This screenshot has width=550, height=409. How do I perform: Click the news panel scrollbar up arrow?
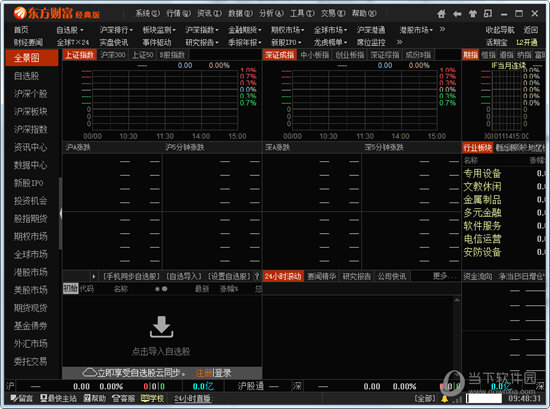click(x=457, y=300)
